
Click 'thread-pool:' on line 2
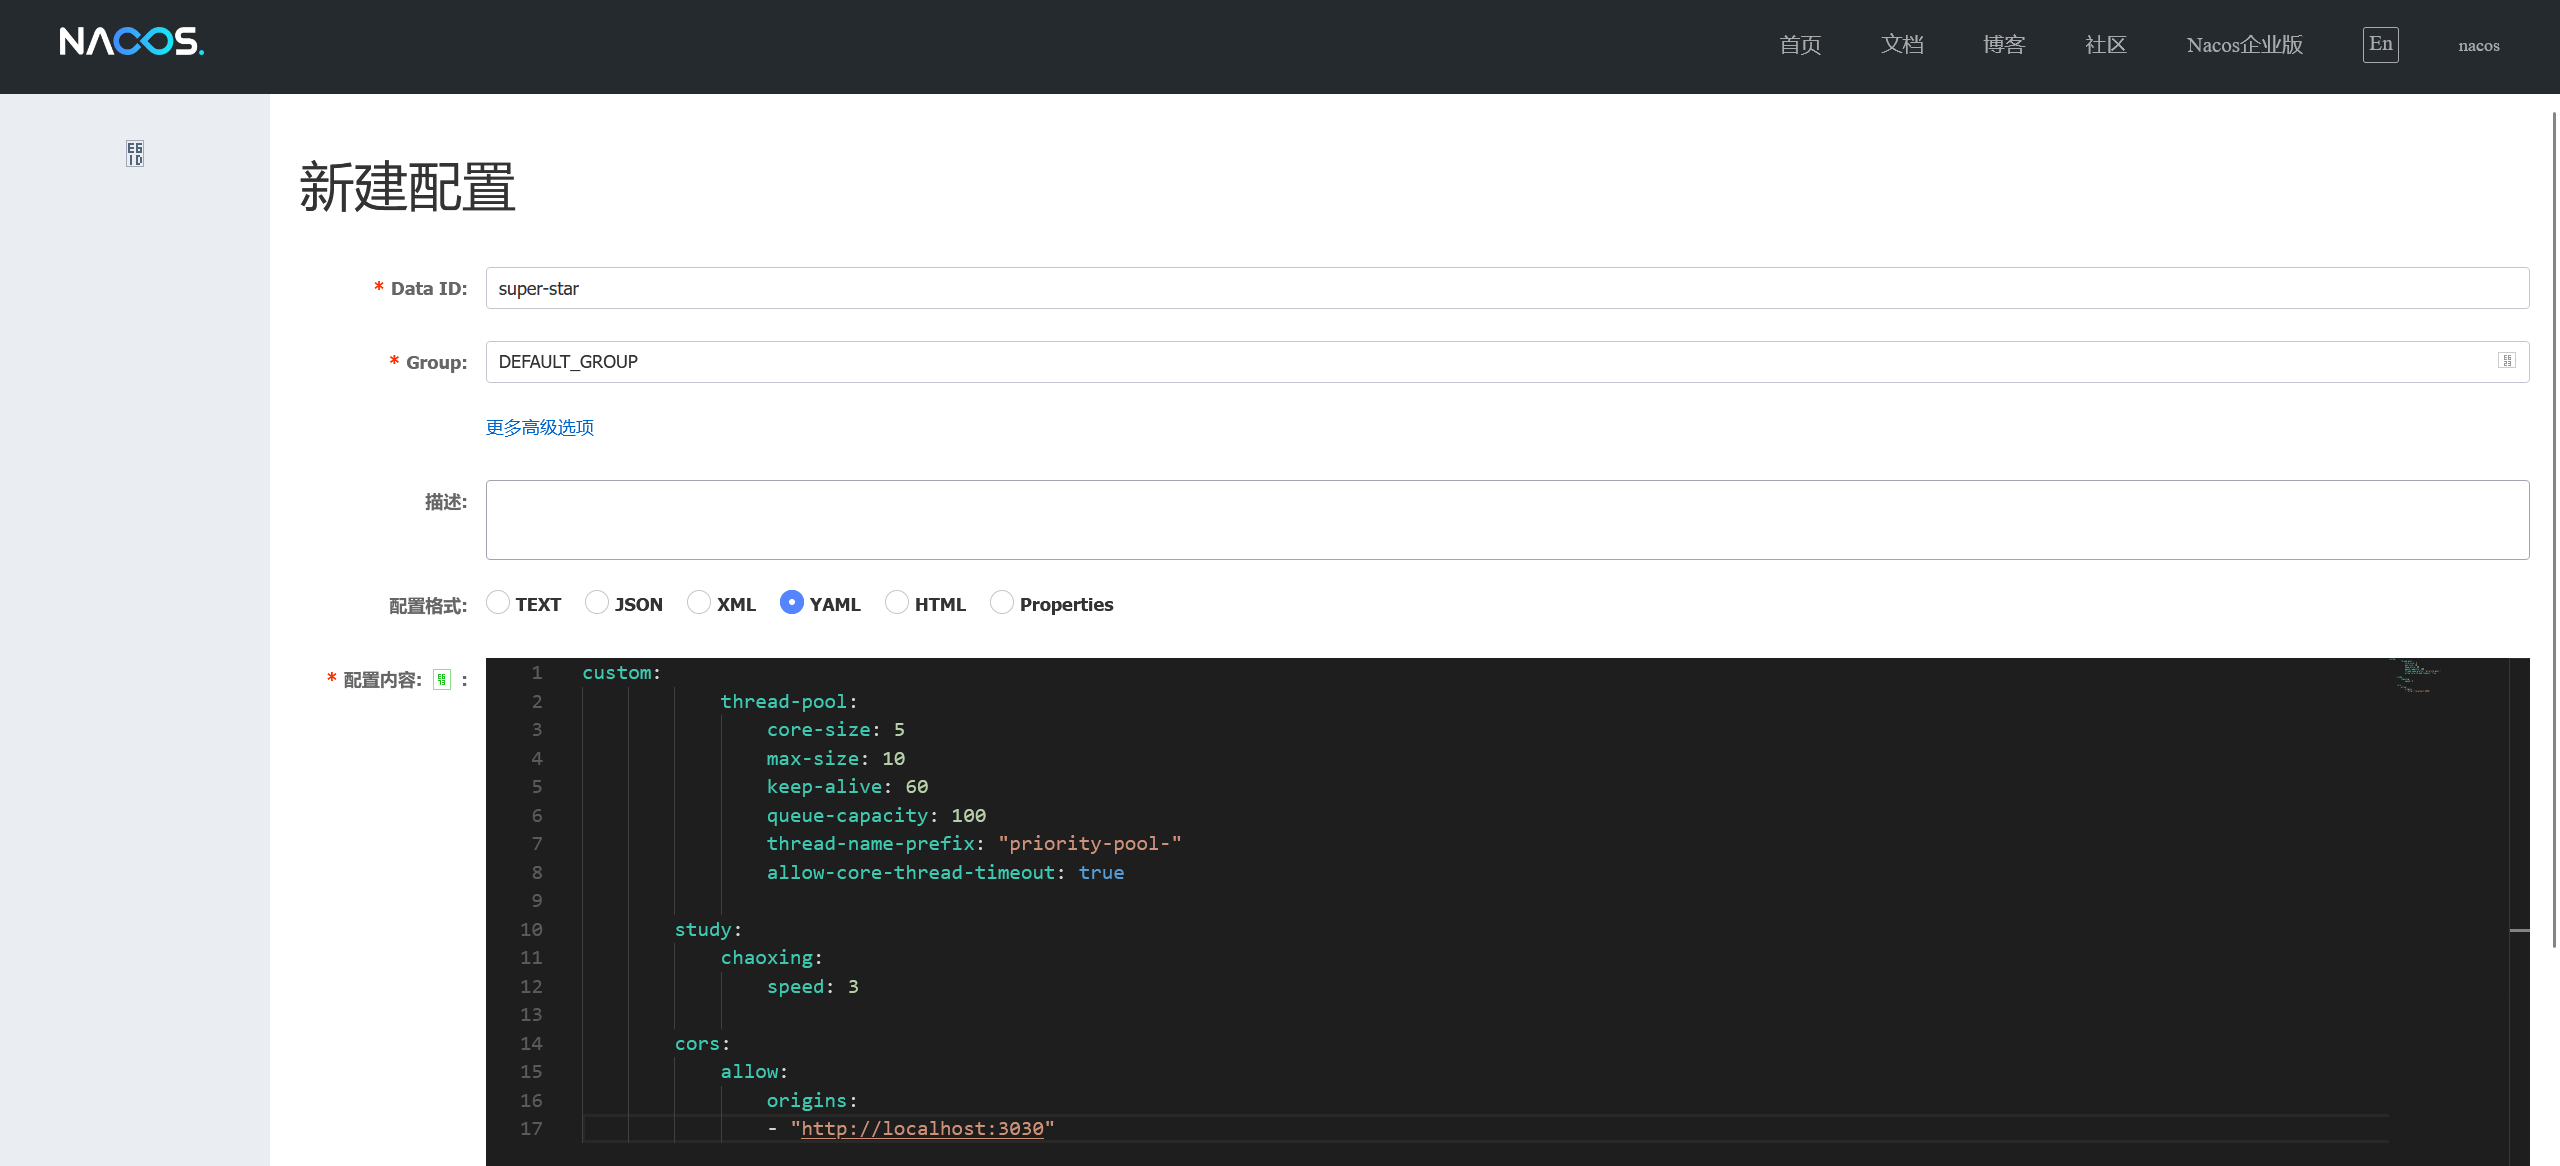(x=789, y=702)
